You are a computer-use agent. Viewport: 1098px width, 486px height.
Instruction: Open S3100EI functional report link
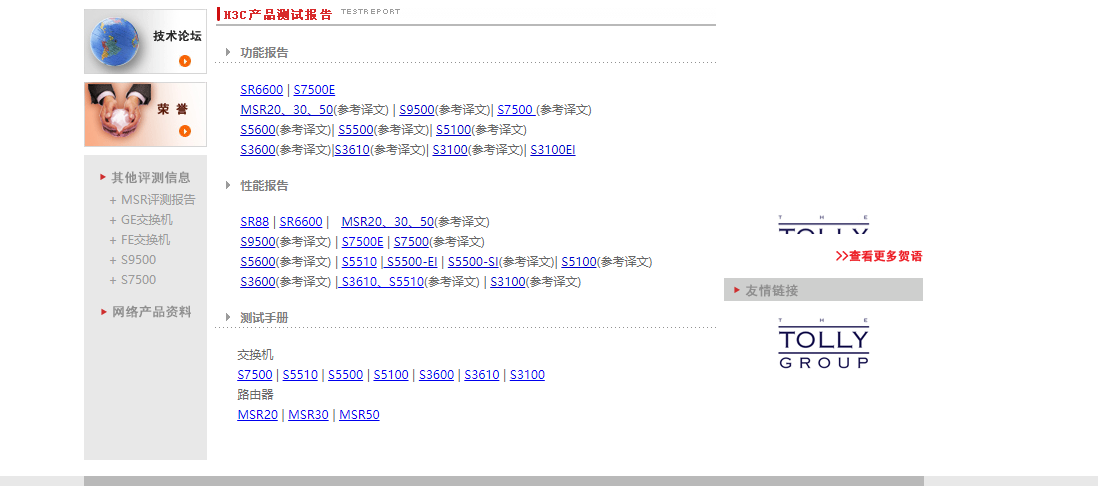pyautogui.click(x=553, y=150)
